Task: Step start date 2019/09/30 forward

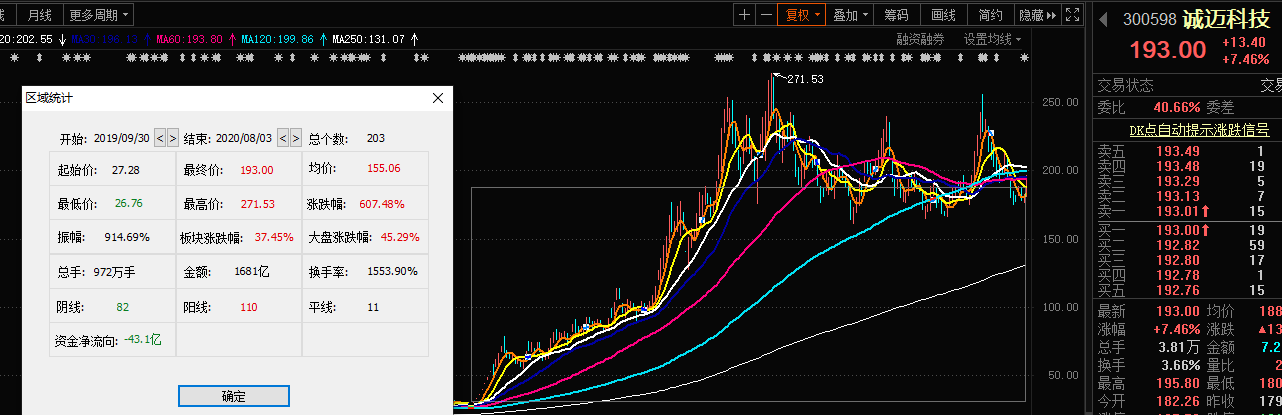Action: (x=173, y=138)
